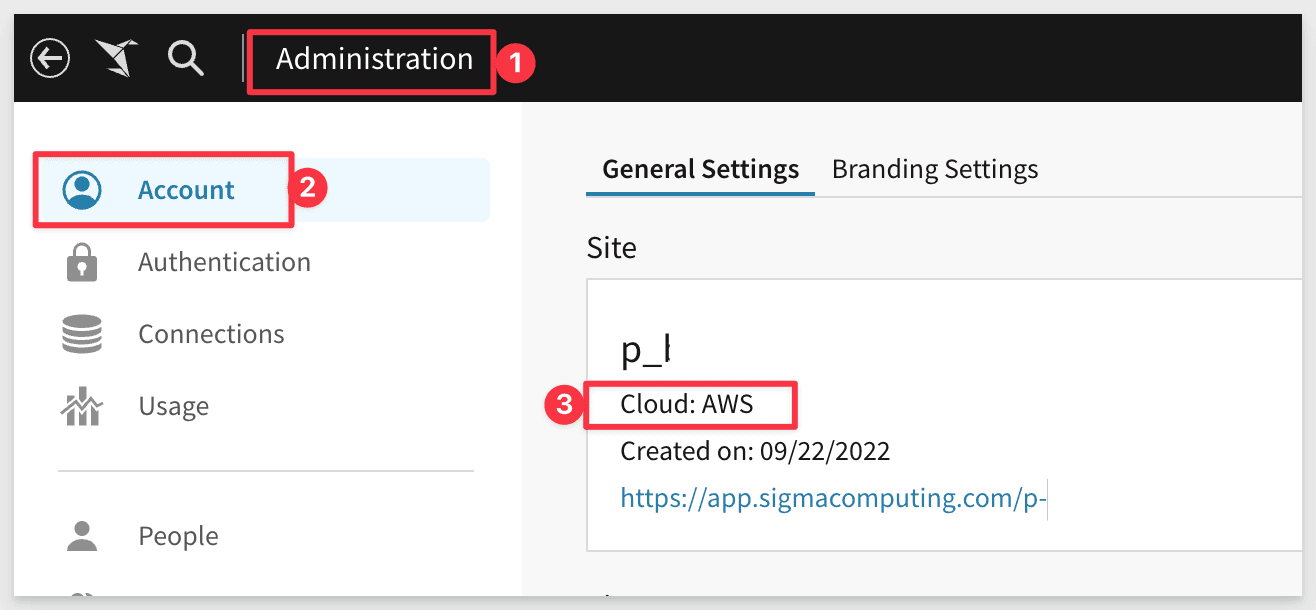
Task: Open search using the magnifying glass icon
Action: [x=186, y=58]
